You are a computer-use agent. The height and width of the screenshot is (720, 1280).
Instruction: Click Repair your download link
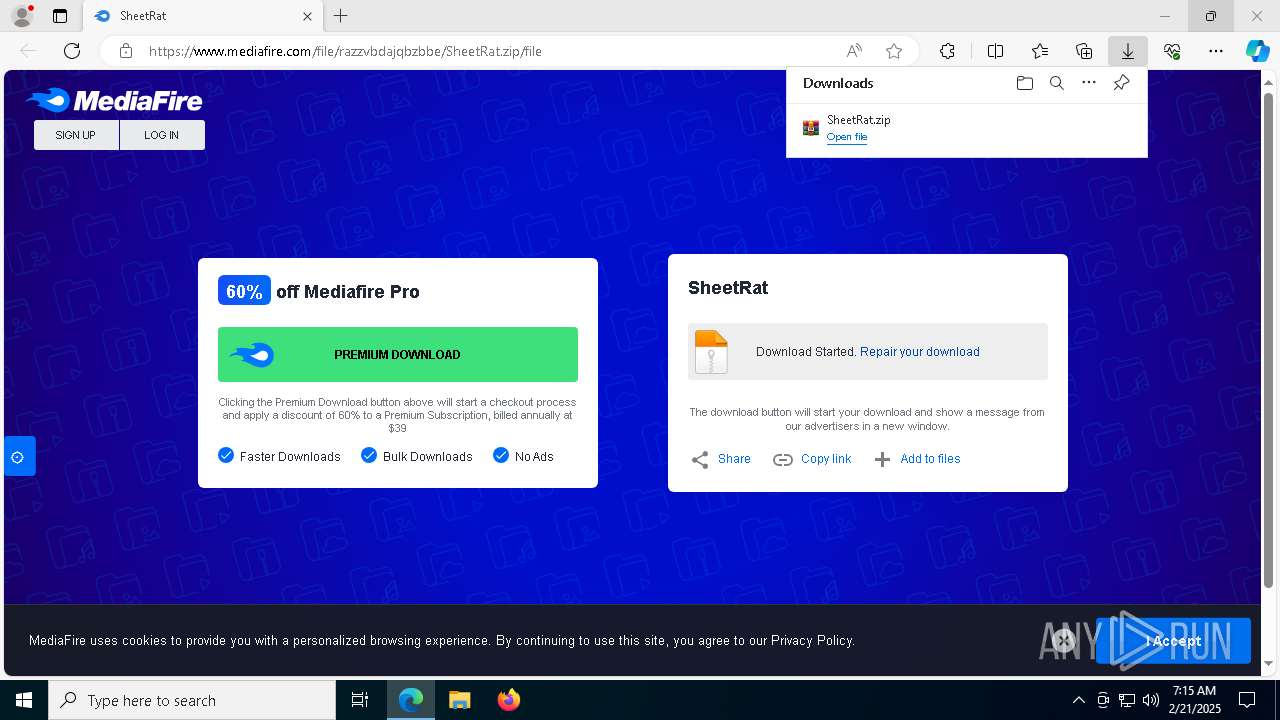tap(920, 352)
